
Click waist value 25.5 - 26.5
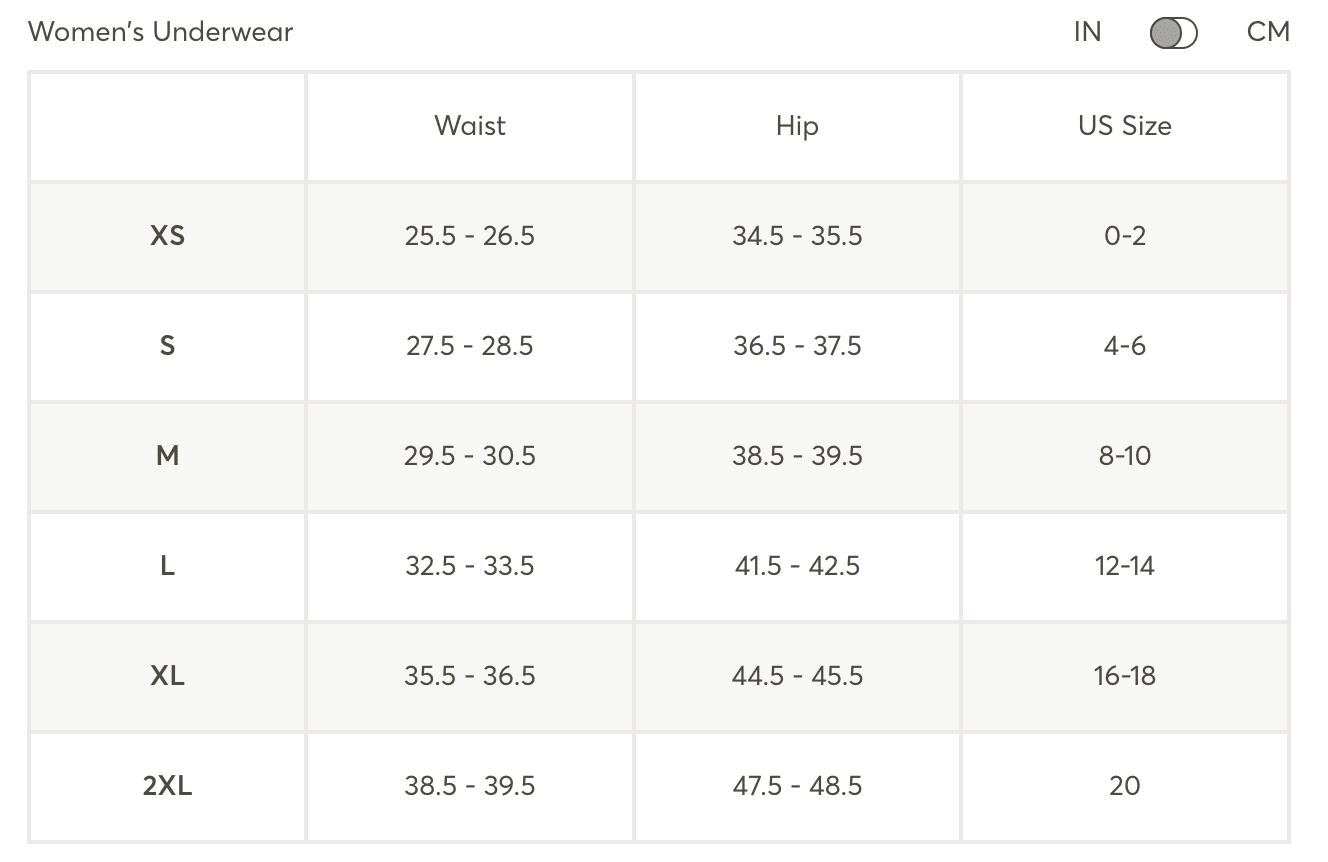(470, 236)
